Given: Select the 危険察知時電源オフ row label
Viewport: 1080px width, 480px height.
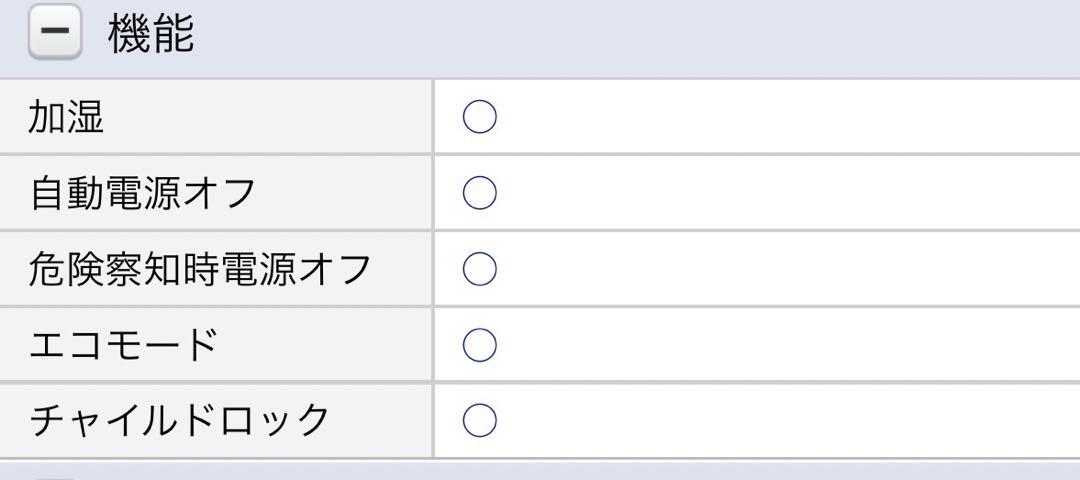Looking at the screenshot, I should pyautogui.click(x=200, y=269).
